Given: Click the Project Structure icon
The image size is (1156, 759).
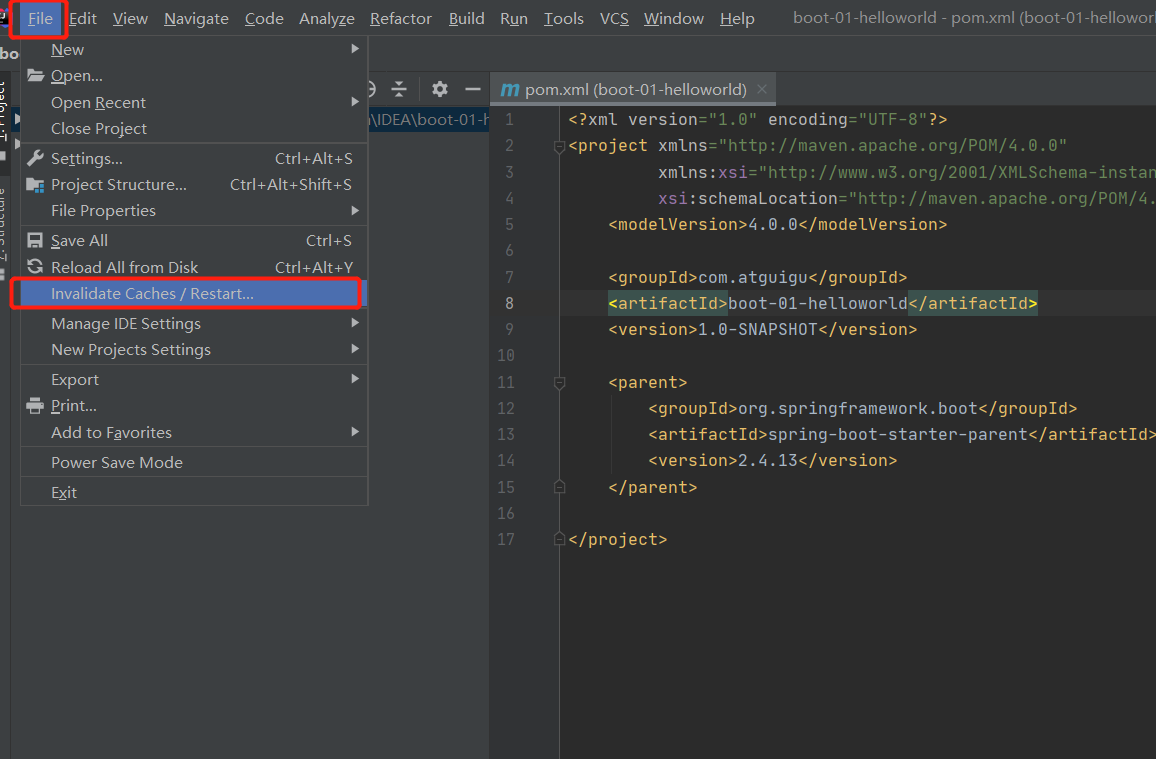Looking at the screenshot, I should (35, 184).
